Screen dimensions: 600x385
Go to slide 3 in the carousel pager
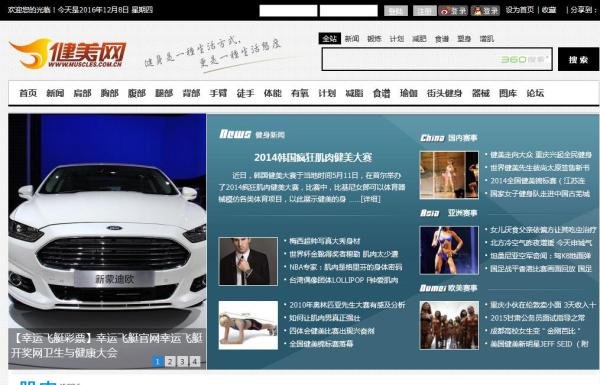pyautogui.click(x=183, y=361)
